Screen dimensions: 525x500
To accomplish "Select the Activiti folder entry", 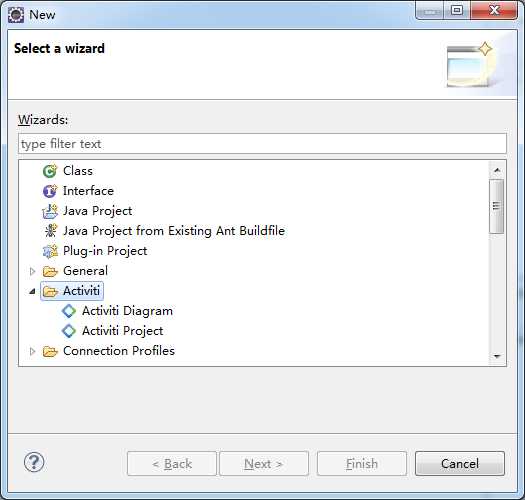I will (x=72, y=291).
